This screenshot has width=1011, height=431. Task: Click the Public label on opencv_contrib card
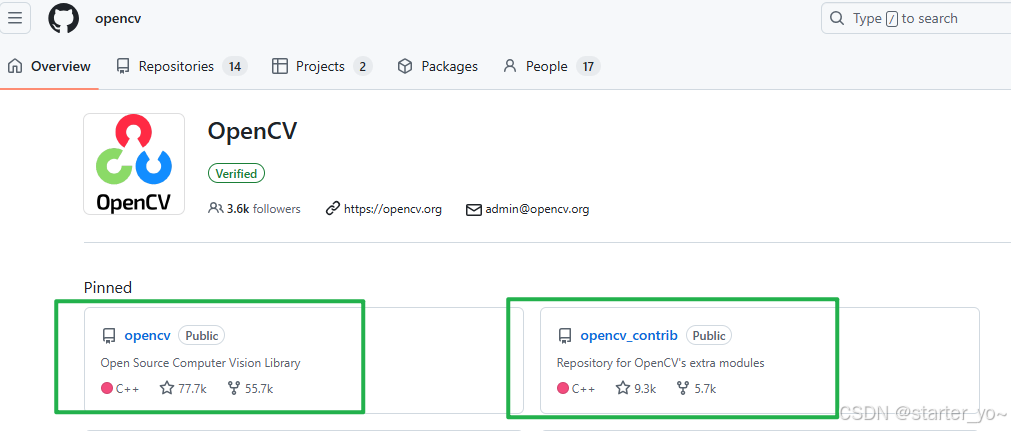pyautogui.click(x=709, y=336)
